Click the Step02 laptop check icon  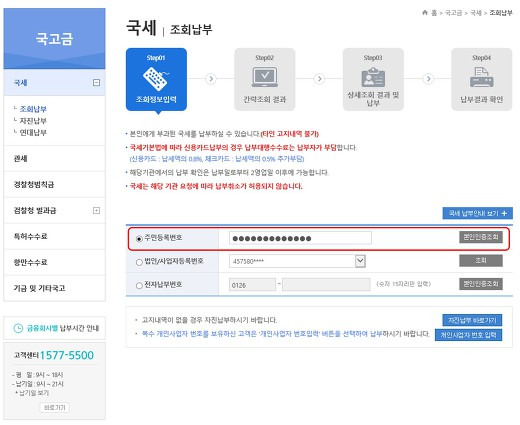coord(265,77)
